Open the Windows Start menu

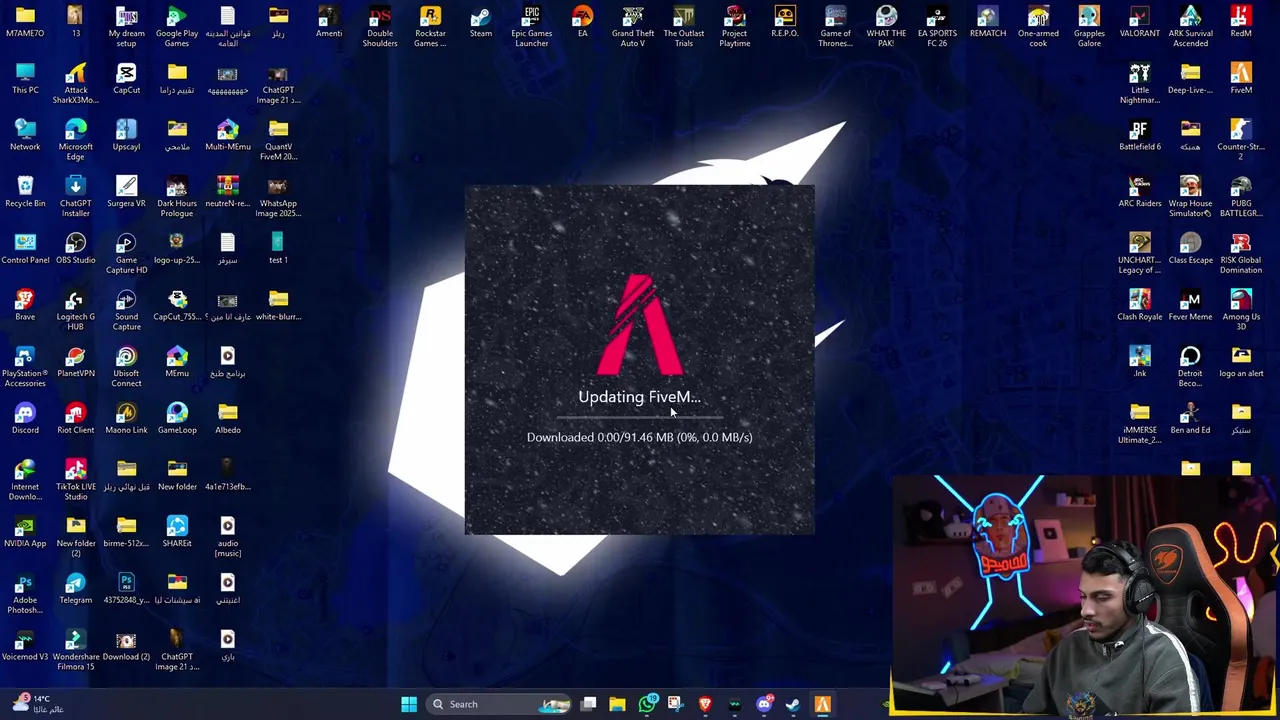[409, 704]
